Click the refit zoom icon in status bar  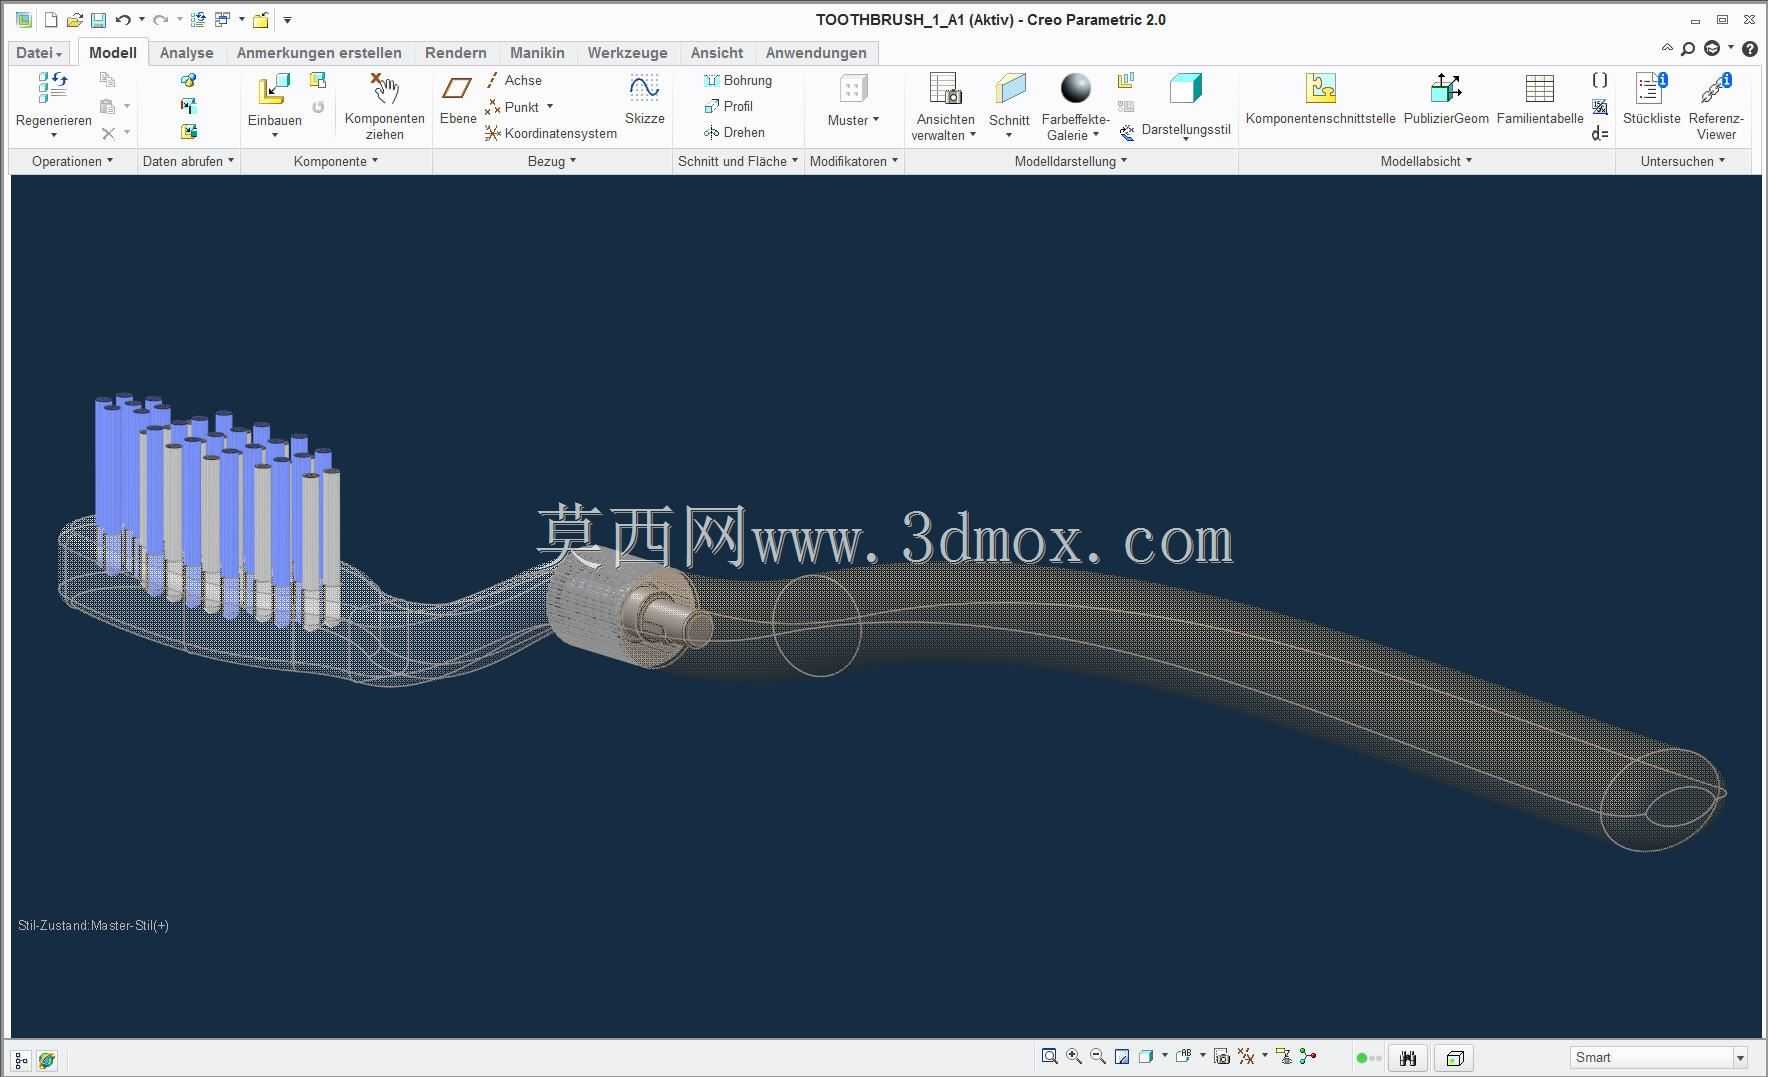click(x=1049, y=1056)
